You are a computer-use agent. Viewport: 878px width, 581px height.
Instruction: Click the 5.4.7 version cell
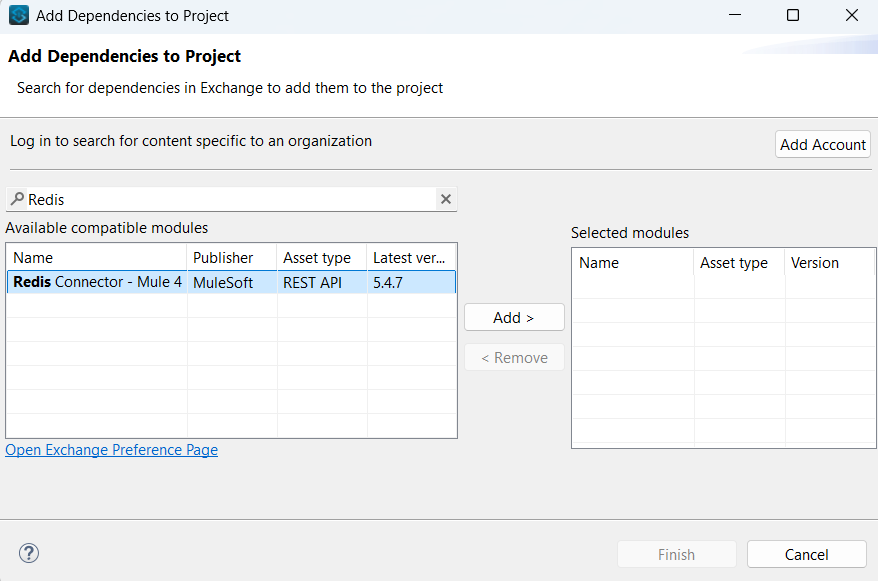click(x=412, y=282)
